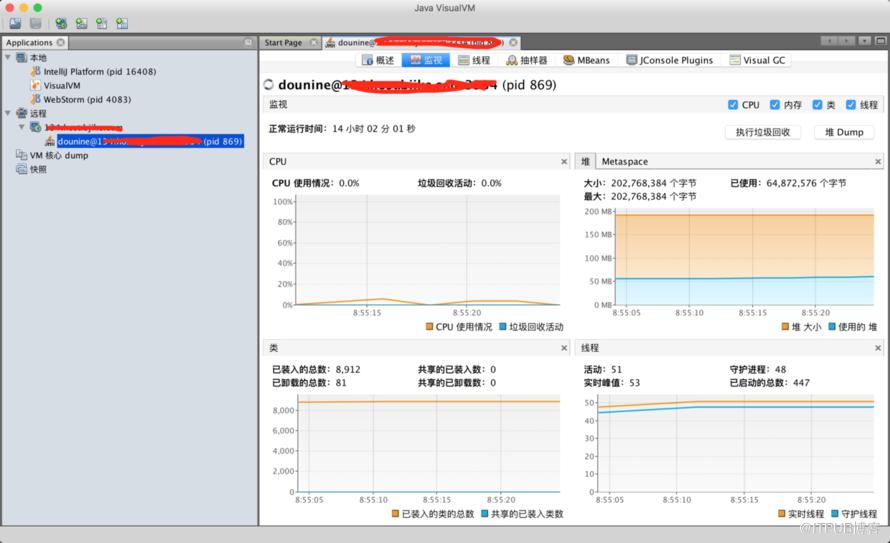Select the 监视 monitor tab

tap(426, 60)
